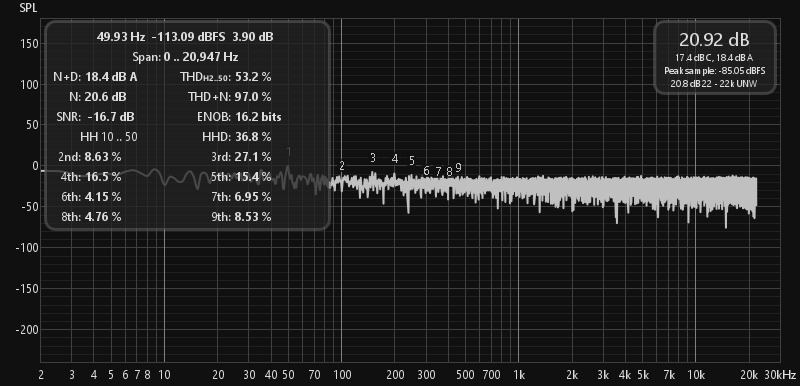Click the SNR -16.7 dB reading
Screen dimensions: 800x386
95,117
